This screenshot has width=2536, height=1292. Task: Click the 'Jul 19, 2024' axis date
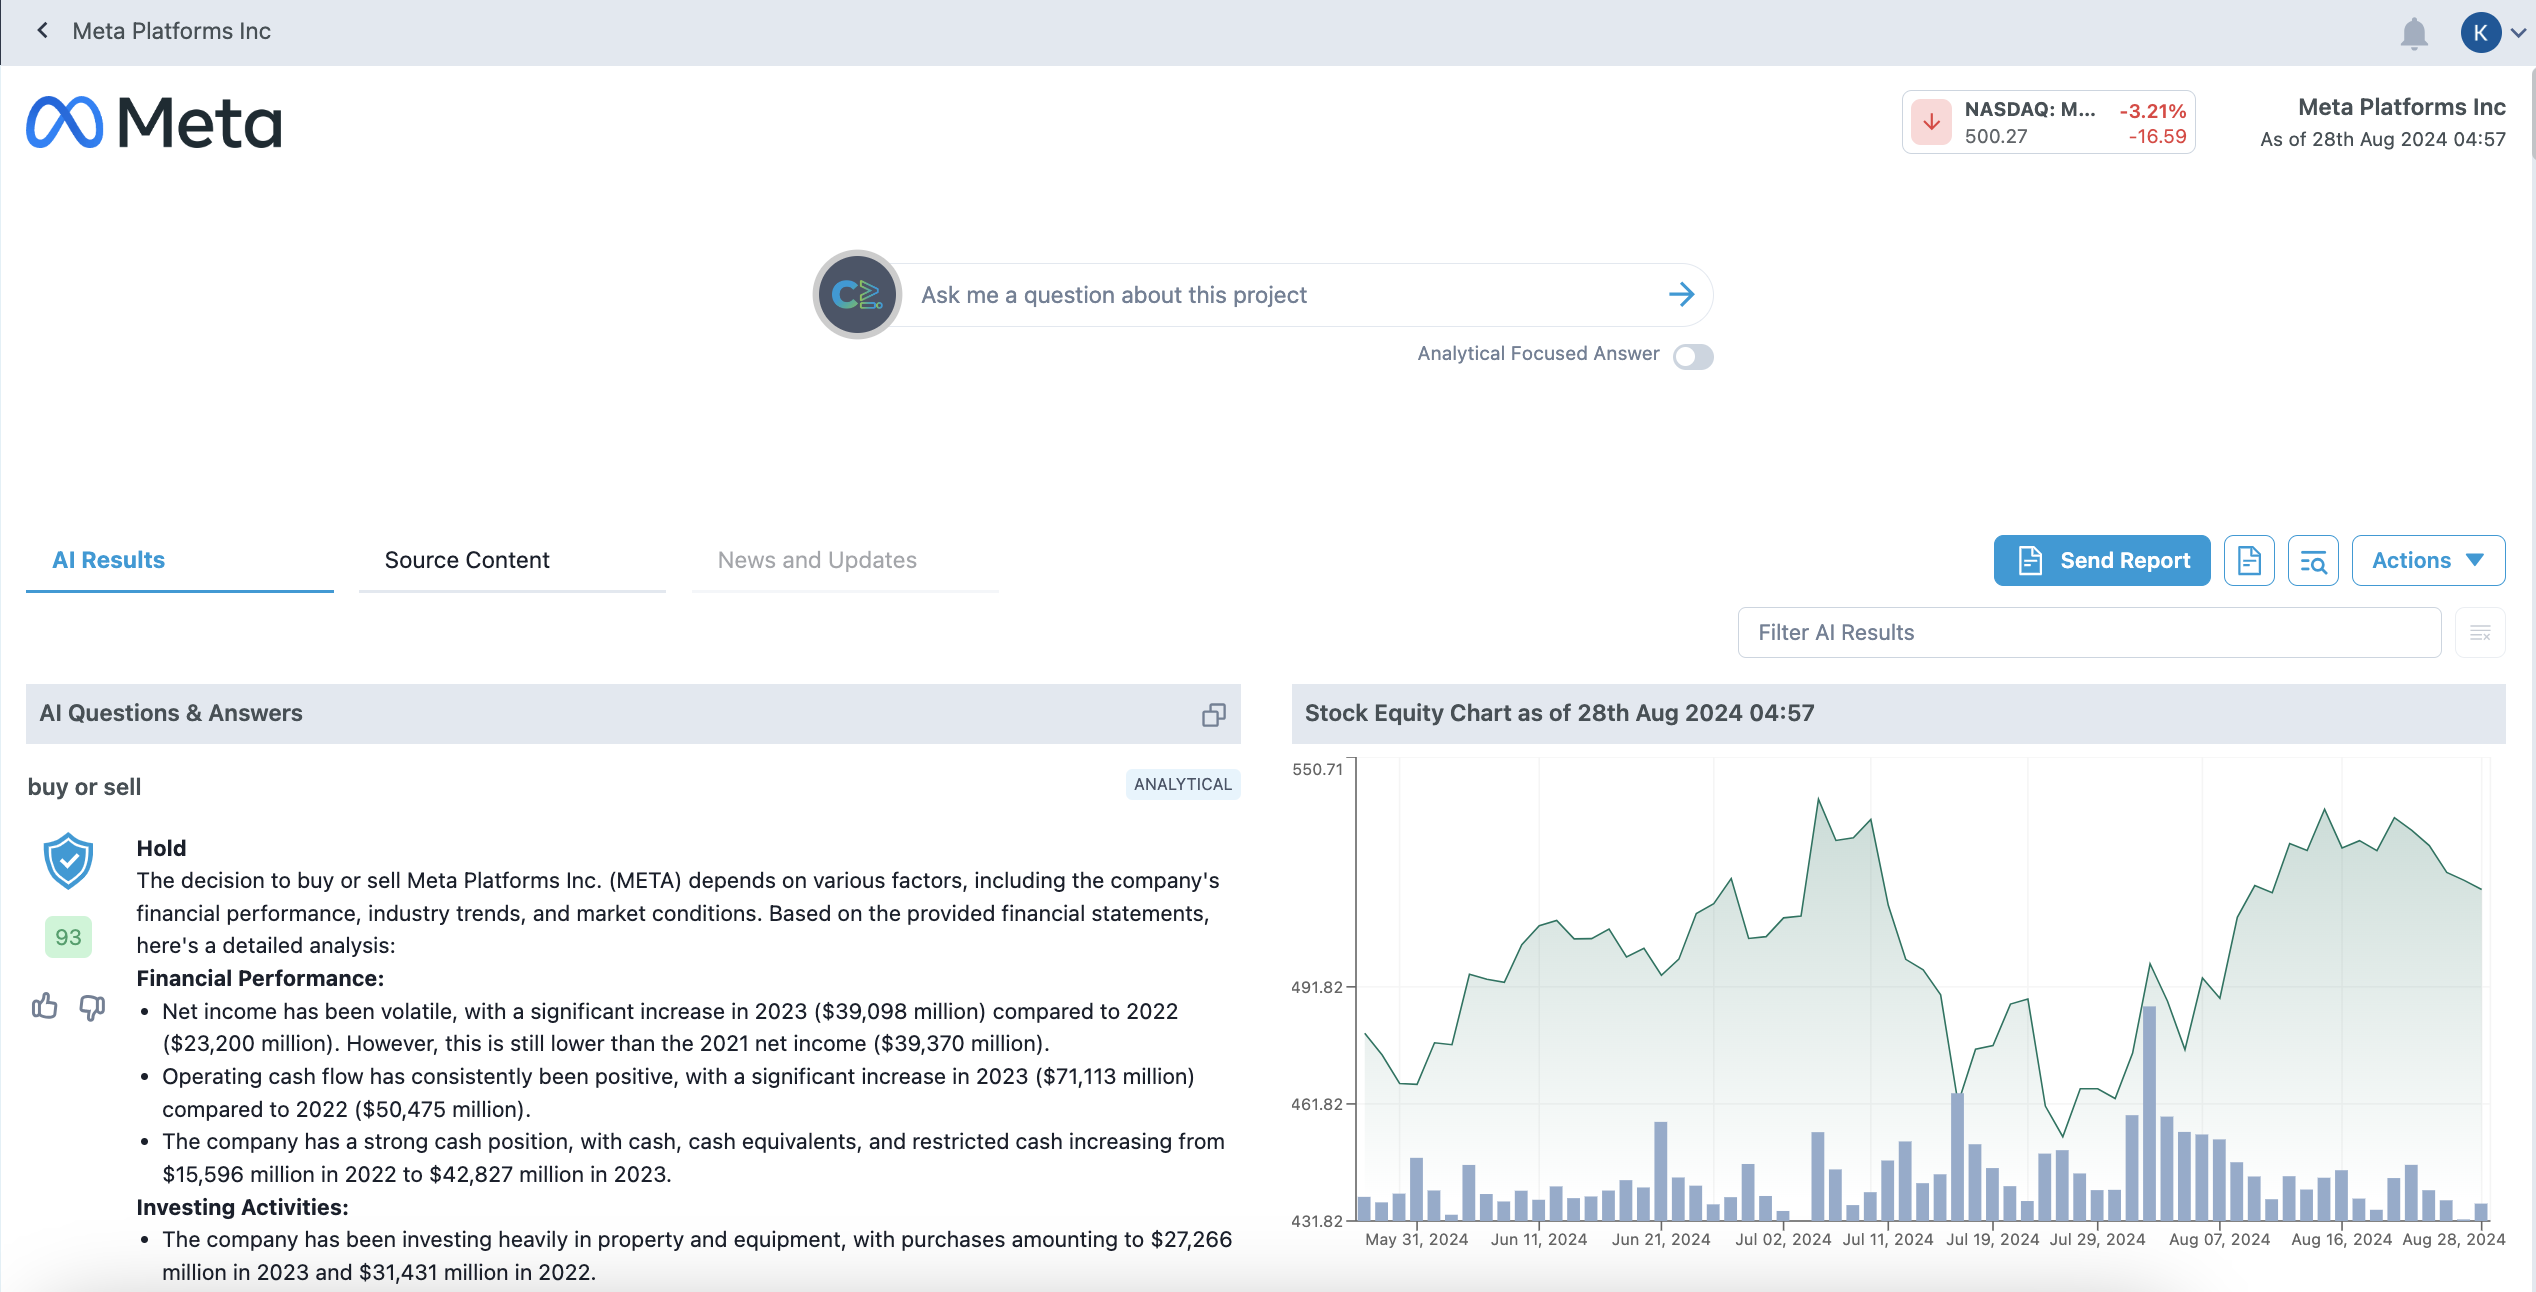pos(1992,1239)
